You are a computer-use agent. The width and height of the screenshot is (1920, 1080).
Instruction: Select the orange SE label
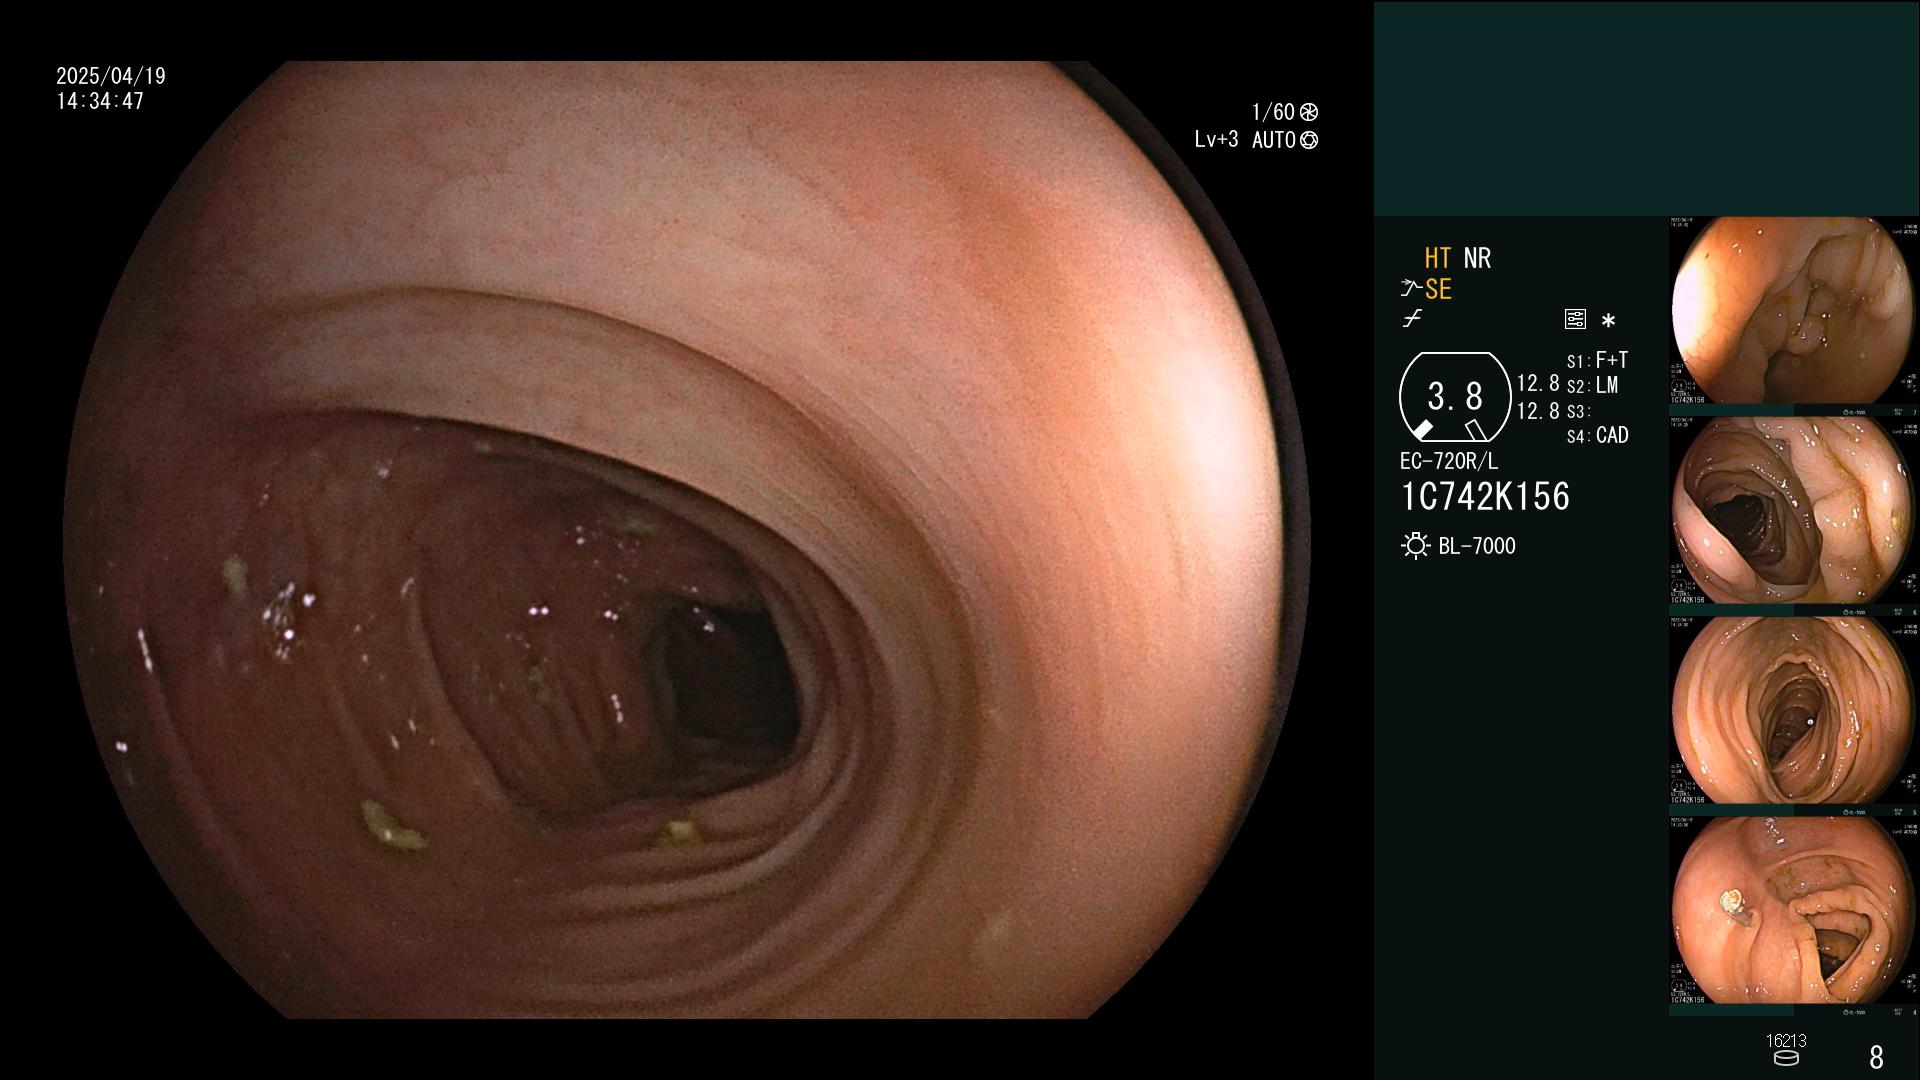(1438, 289)
